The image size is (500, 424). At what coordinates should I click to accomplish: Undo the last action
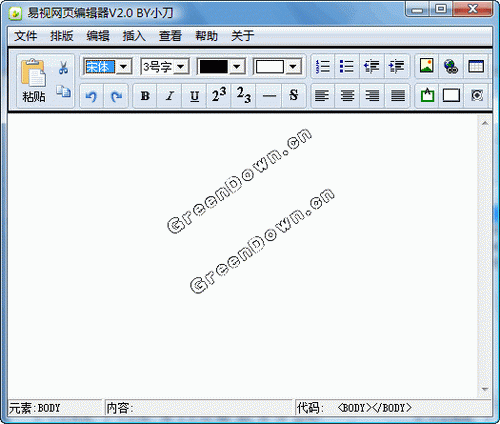tap(91, 96)
